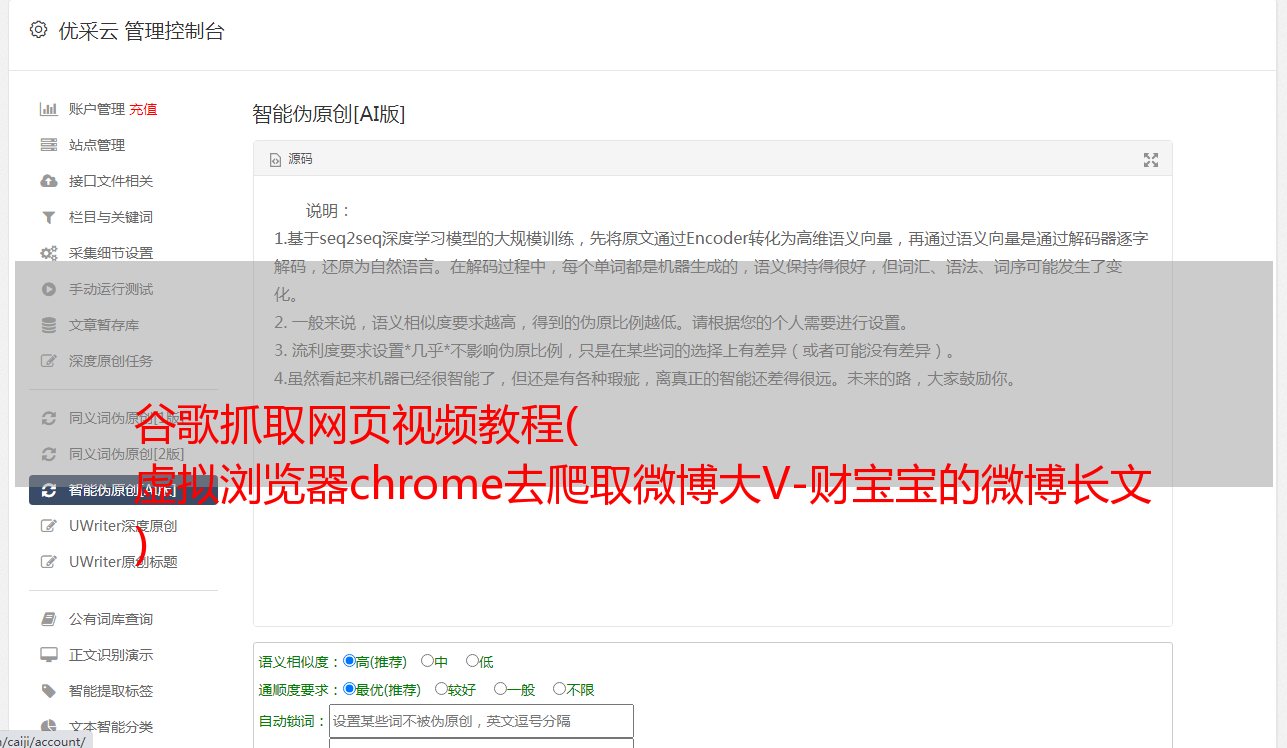Click the 自动锁词 input field
The image size is (1287, 748).
[x=481, y=721]
